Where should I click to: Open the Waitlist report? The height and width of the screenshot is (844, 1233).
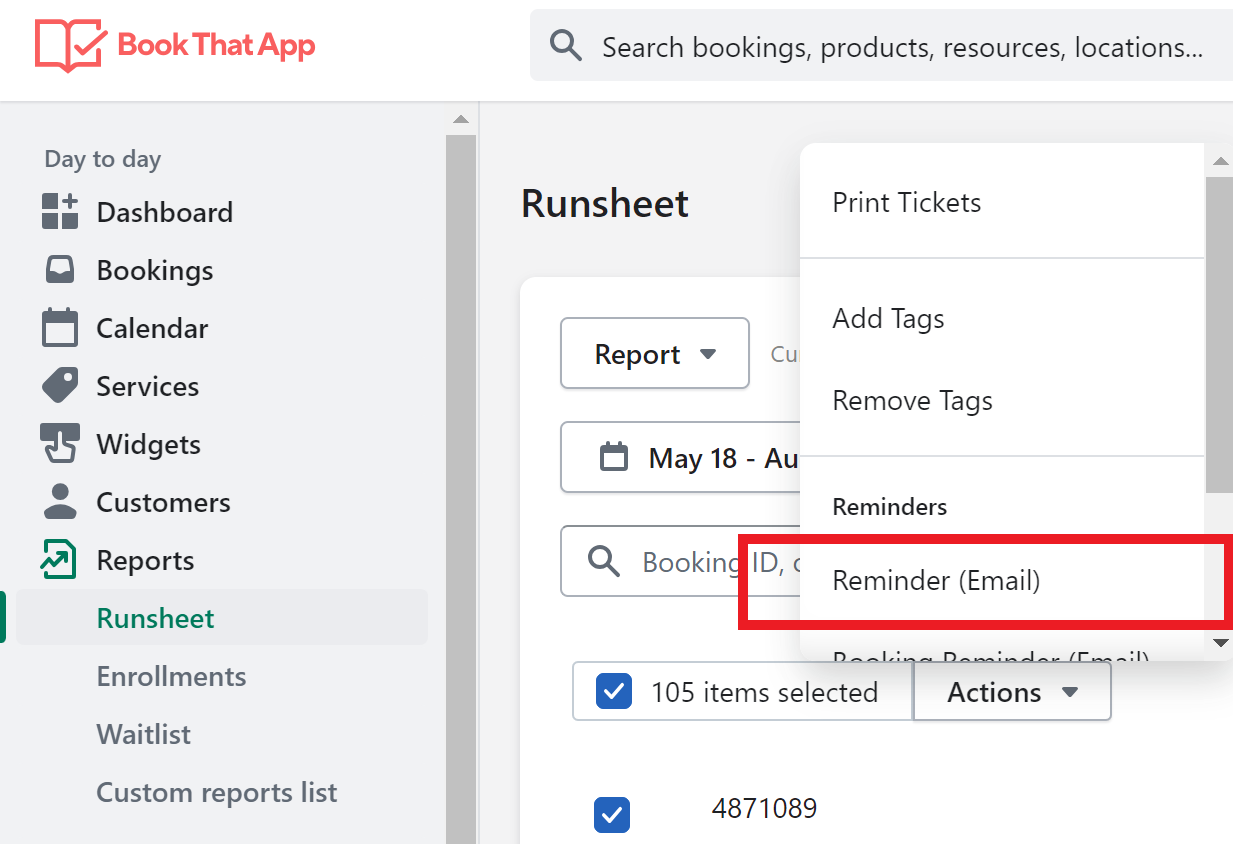pyautogui.click(x=143, y=734)
